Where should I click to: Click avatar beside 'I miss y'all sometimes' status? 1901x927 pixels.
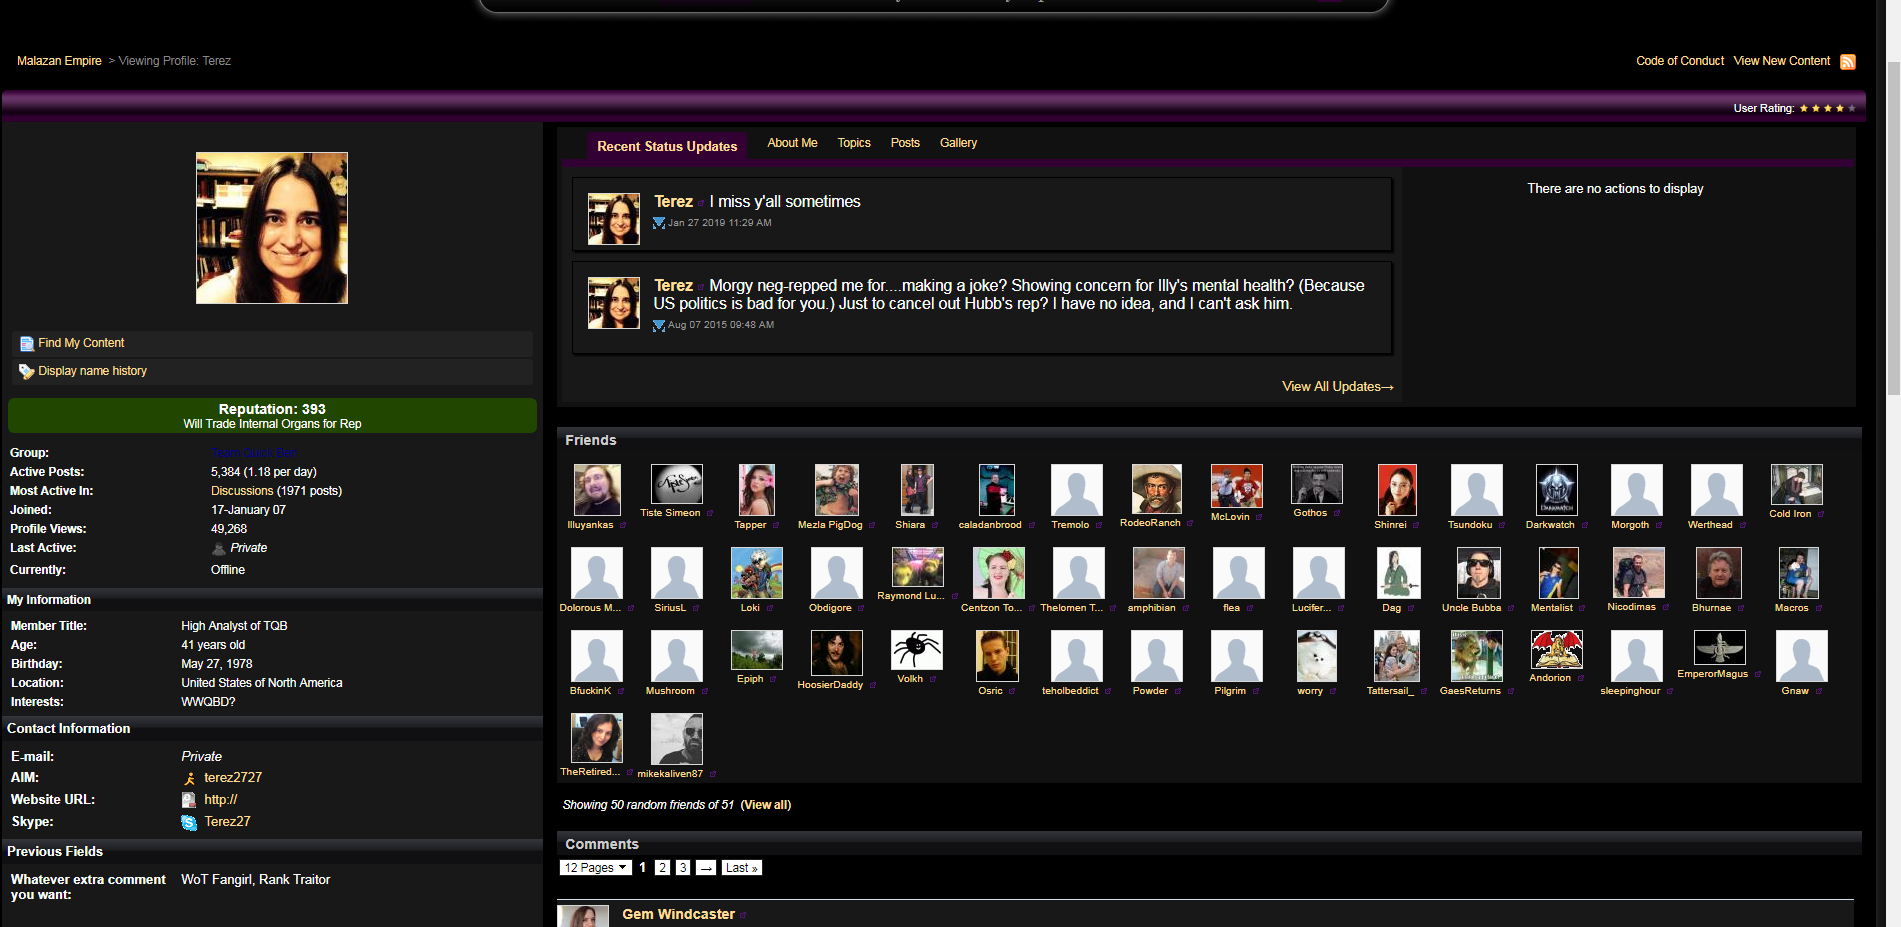coord(614,219)
